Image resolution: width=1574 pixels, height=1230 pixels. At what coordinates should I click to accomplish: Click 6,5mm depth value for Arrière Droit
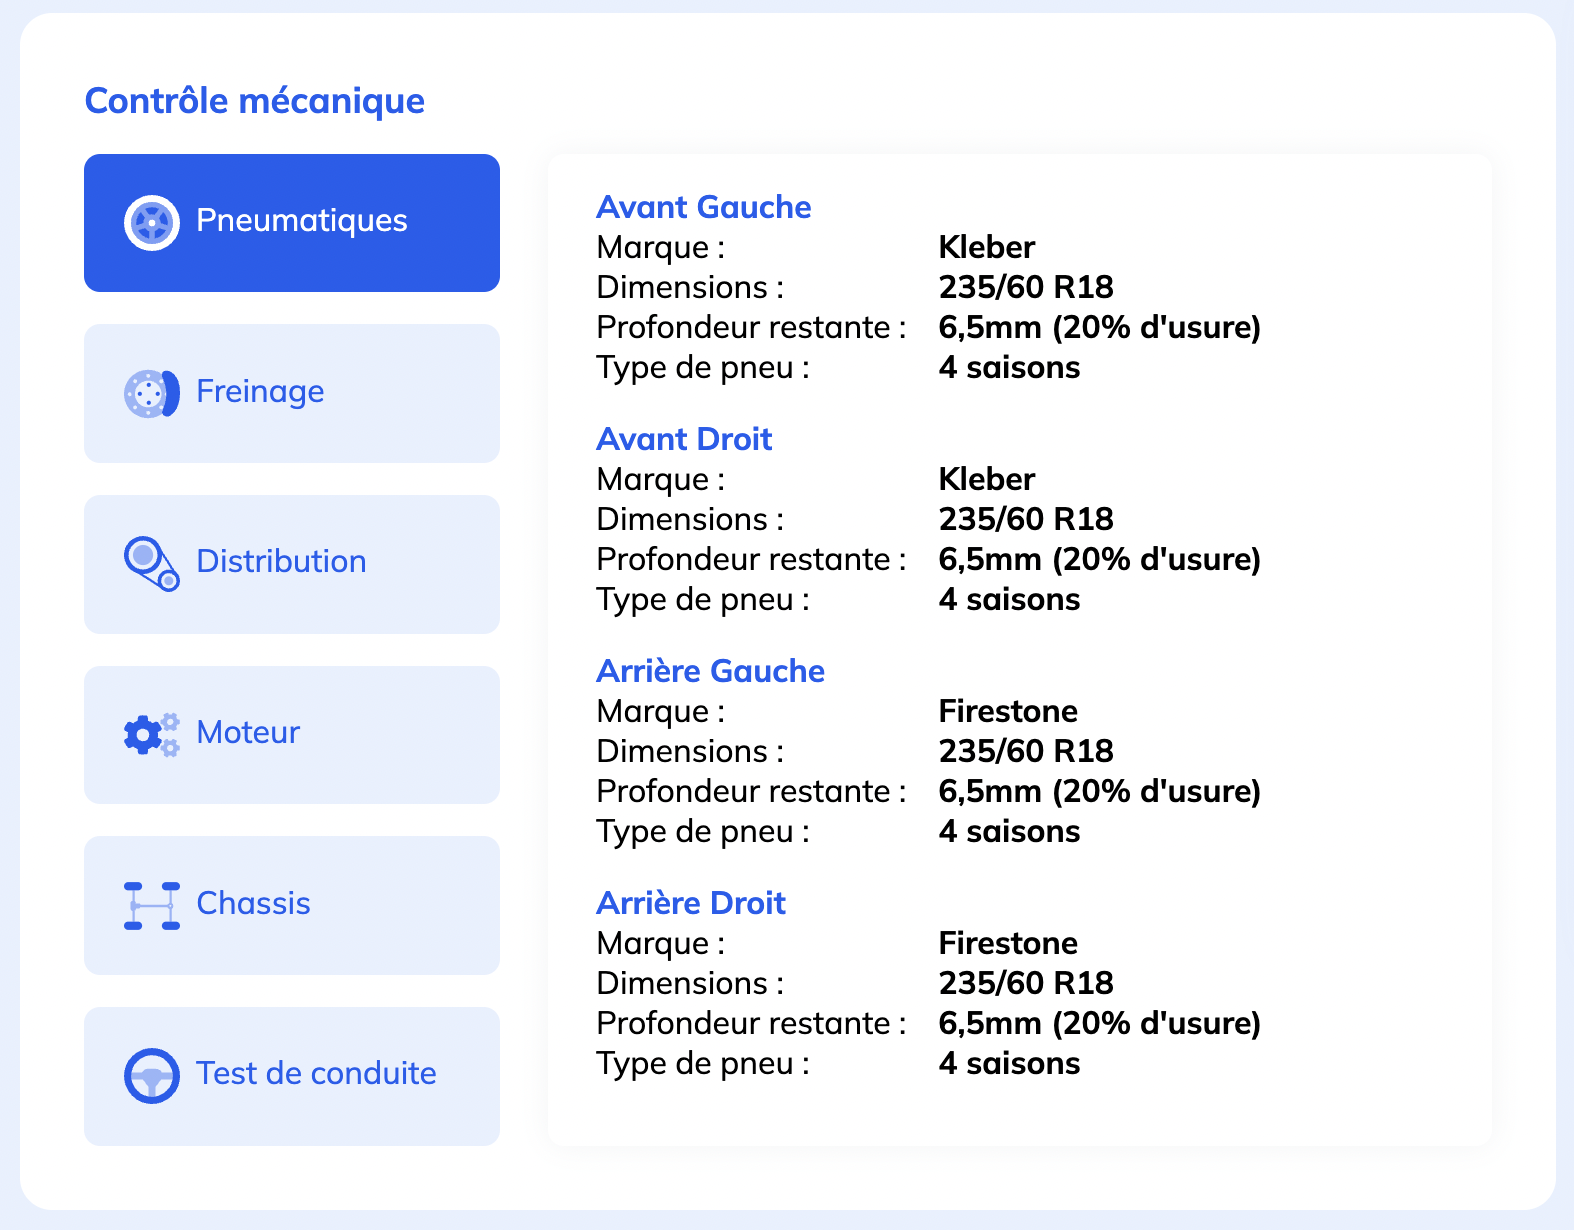[x=1100, y=1023]
